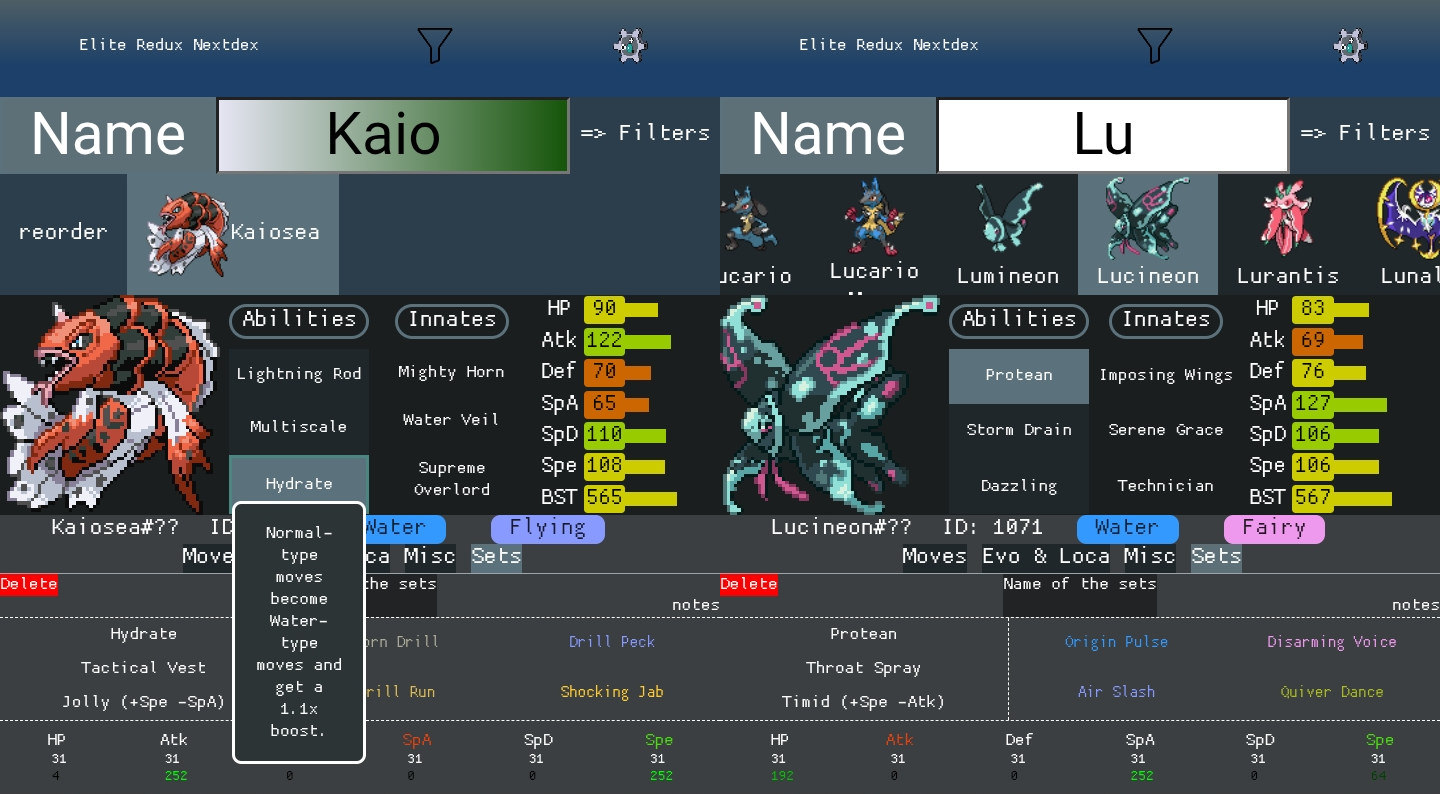Choose the Multiscale ability for Kaiosea
Viewport: 1440px width, 794px height.
tap(298, 427)
